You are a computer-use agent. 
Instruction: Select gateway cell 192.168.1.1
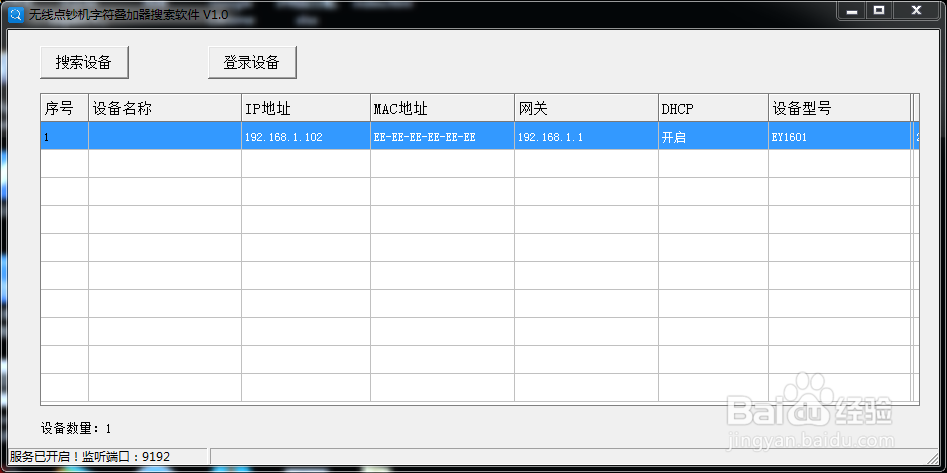(x=586, y=137)
